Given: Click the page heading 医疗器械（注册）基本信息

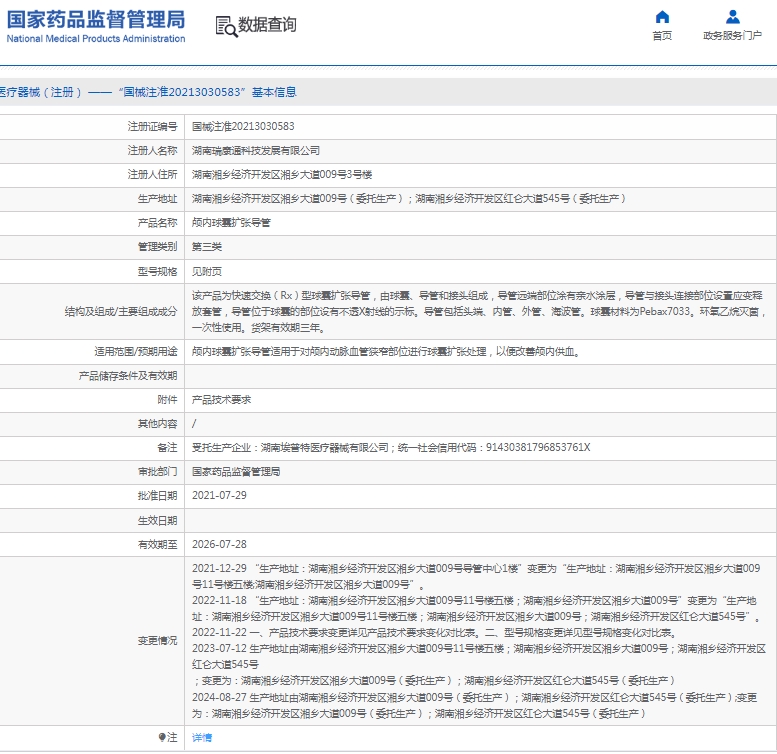Looking at the screenshot, I should tap(148, 92).
